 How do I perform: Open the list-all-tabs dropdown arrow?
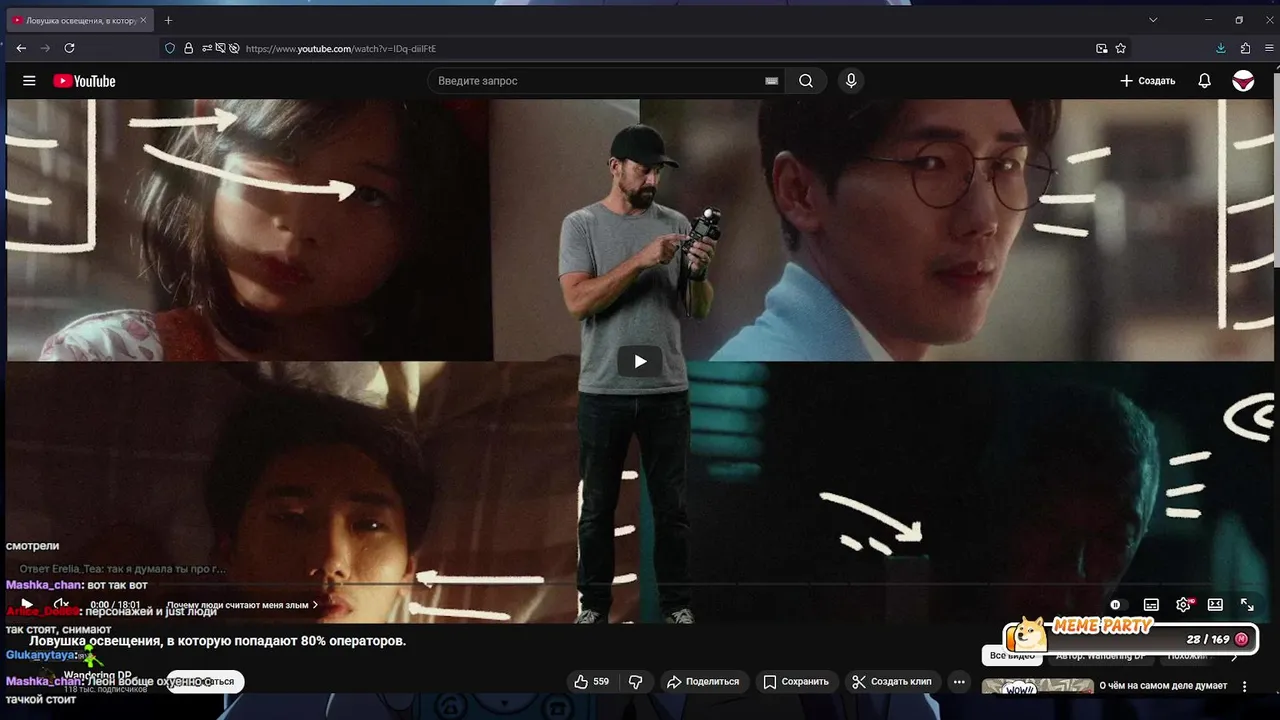click(1153, 20)
